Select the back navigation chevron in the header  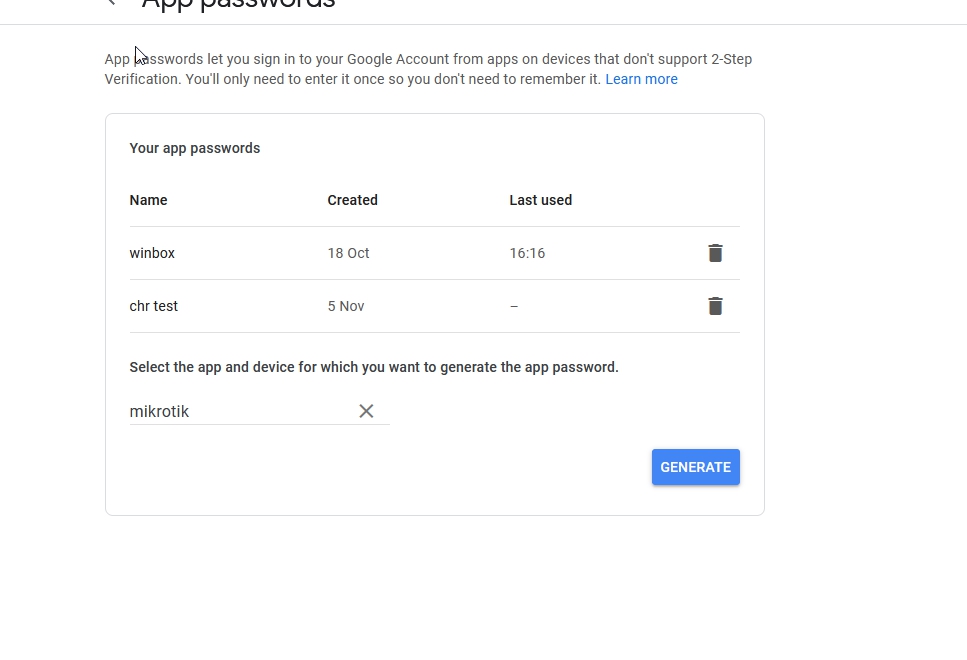(x=110, y=4)
